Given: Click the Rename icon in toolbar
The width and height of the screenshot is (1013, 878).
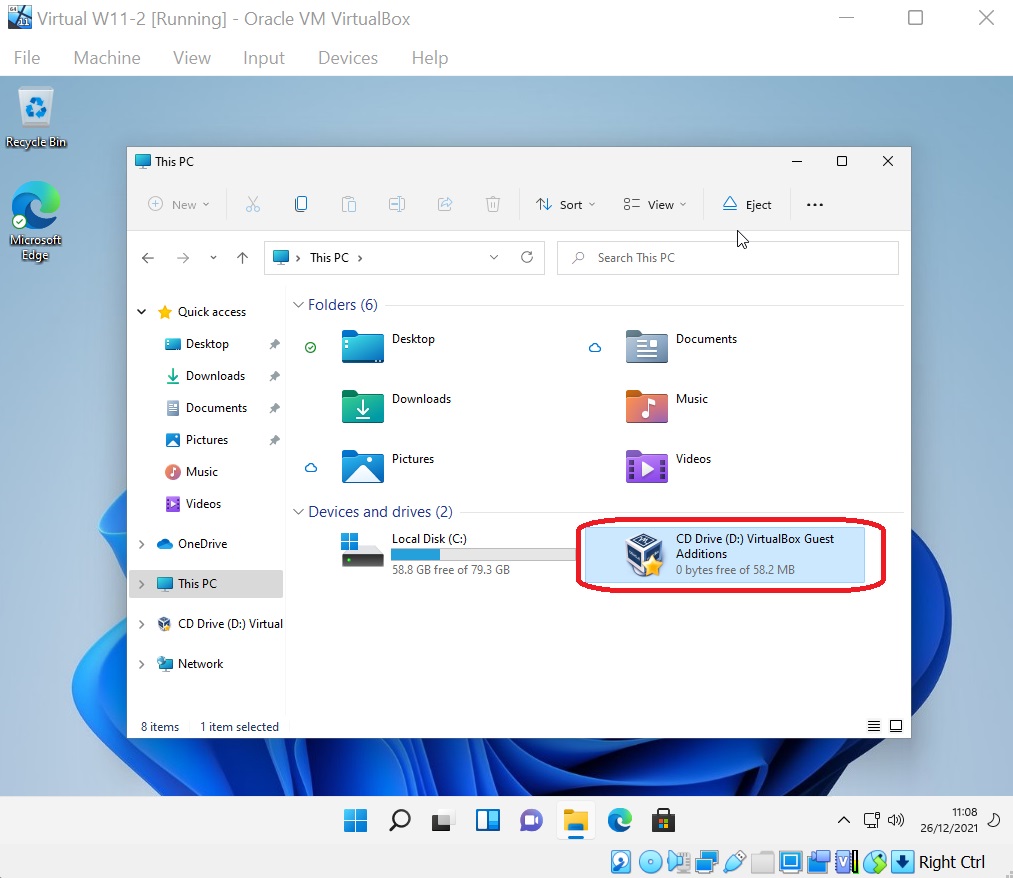Looking at the screenshot, I should pos(397,205).
